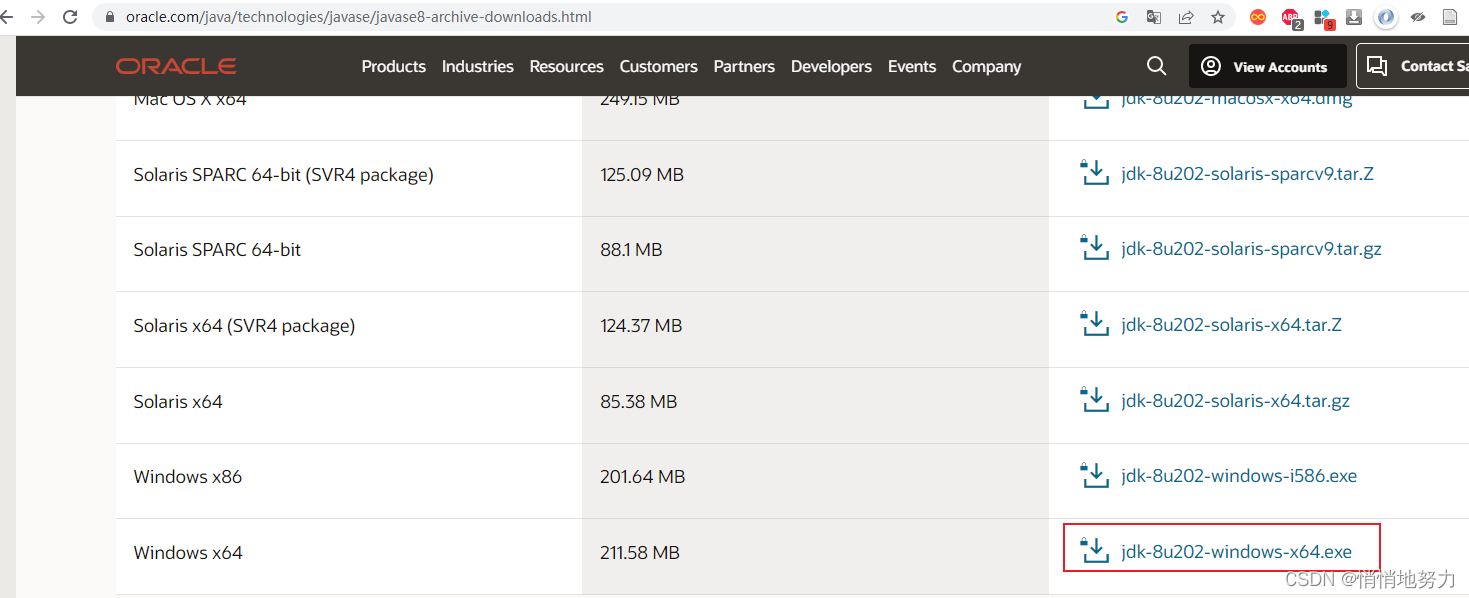
Task: Download jdk-8u202-windows-i586.exe
Action: click(x=1239, y=476)
